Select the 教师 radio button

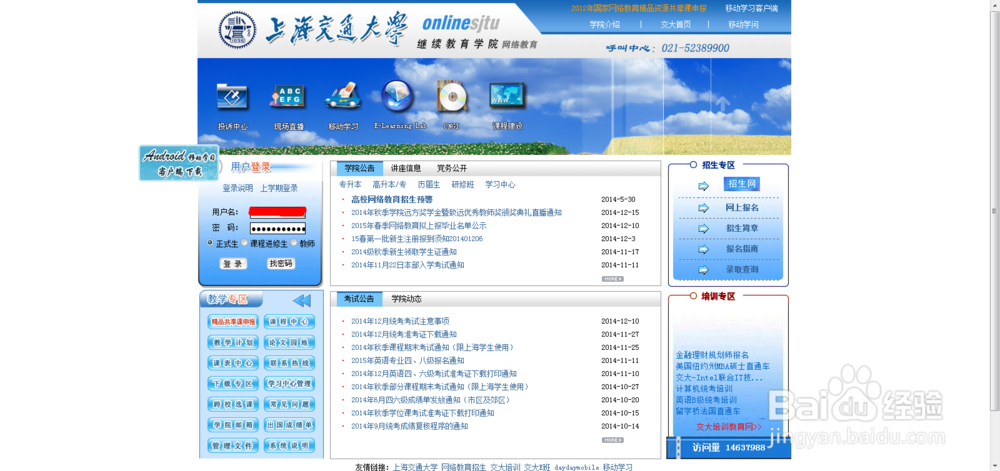tap(294, 243)
